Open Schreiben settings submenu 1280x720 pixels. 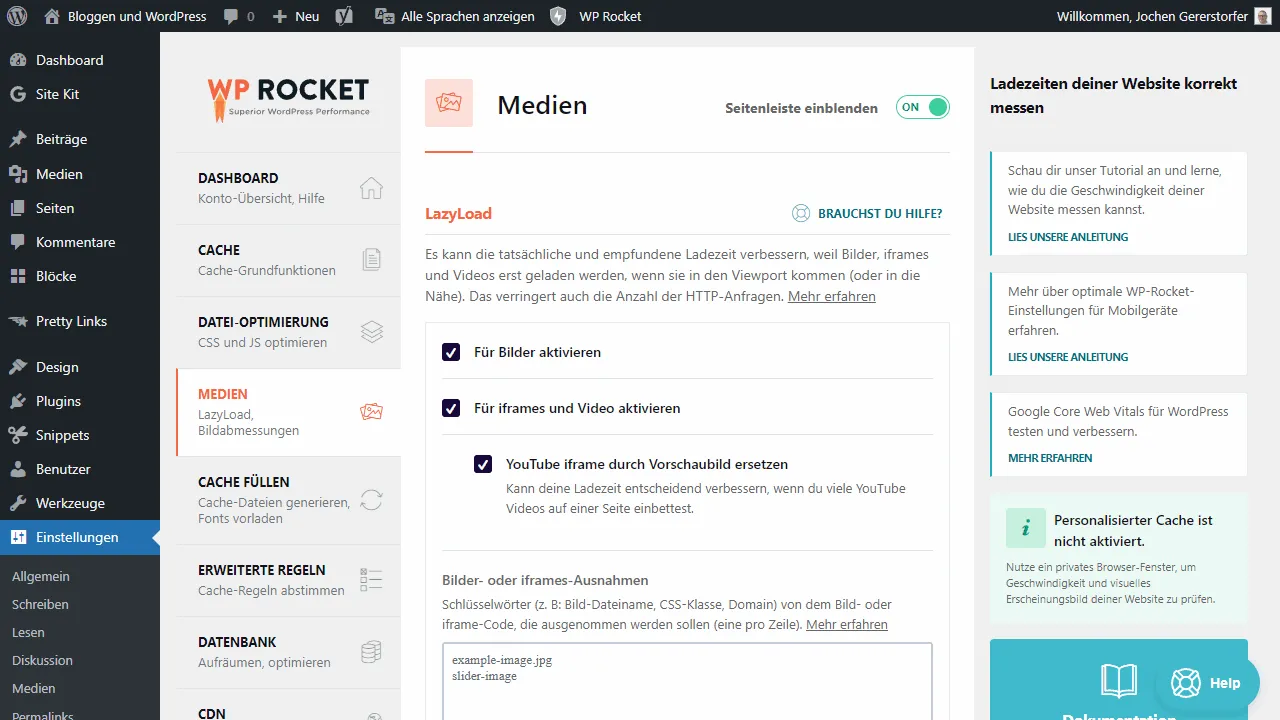[x=40, y=604]
